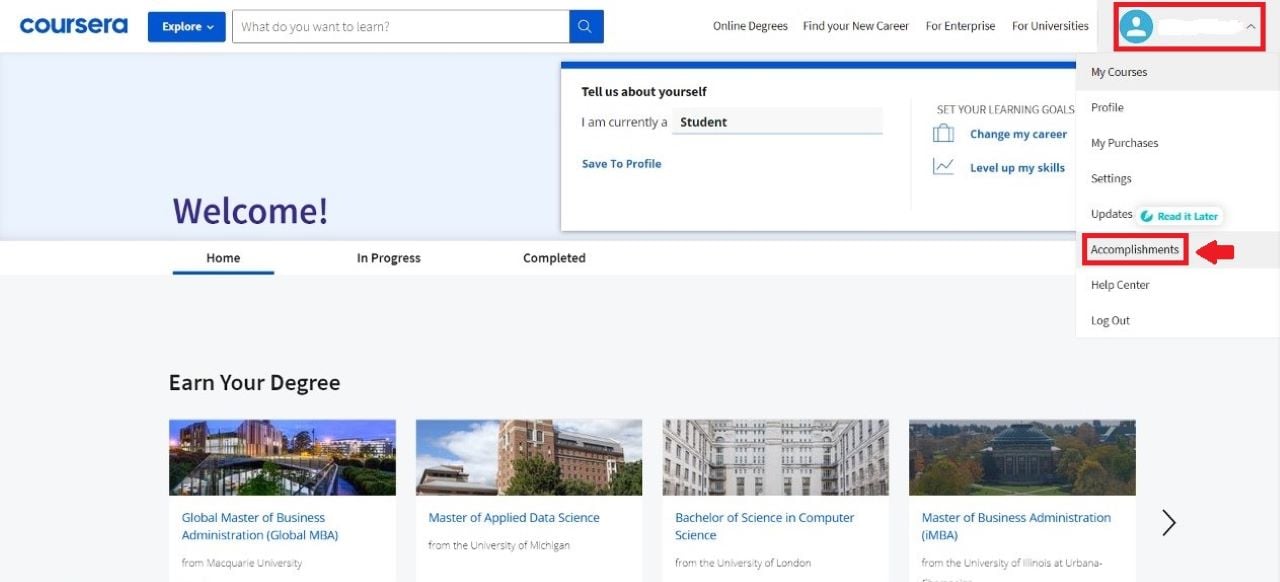Click the Change my career briefcase icon
The image size is (1280, 582).
(x=941, y=132)
